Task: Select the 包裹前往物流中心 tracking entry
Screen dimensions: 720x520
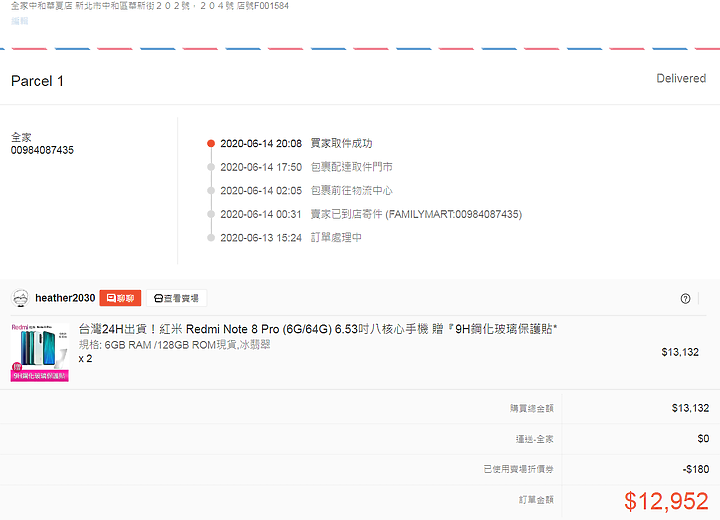Action: pos(306,190)
